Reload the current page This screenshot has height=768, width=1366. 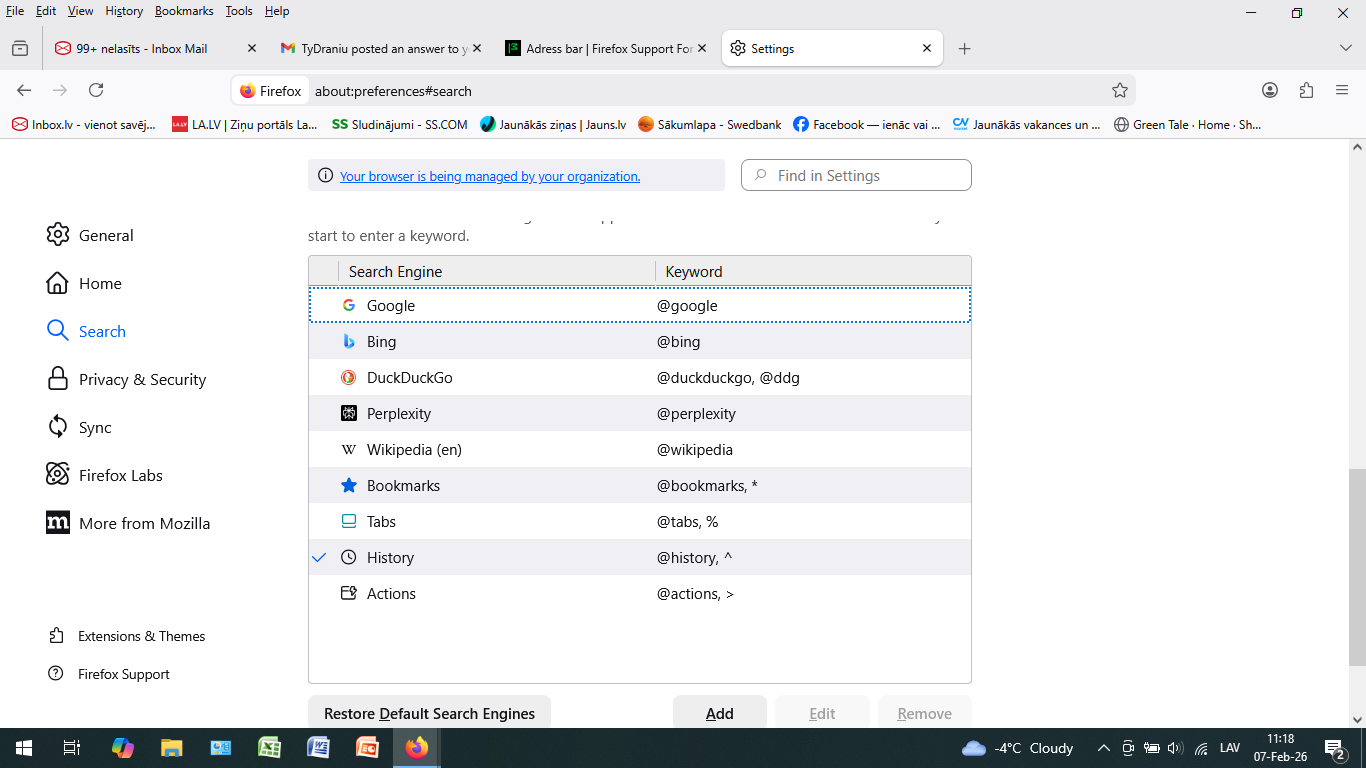click(96, 90)
